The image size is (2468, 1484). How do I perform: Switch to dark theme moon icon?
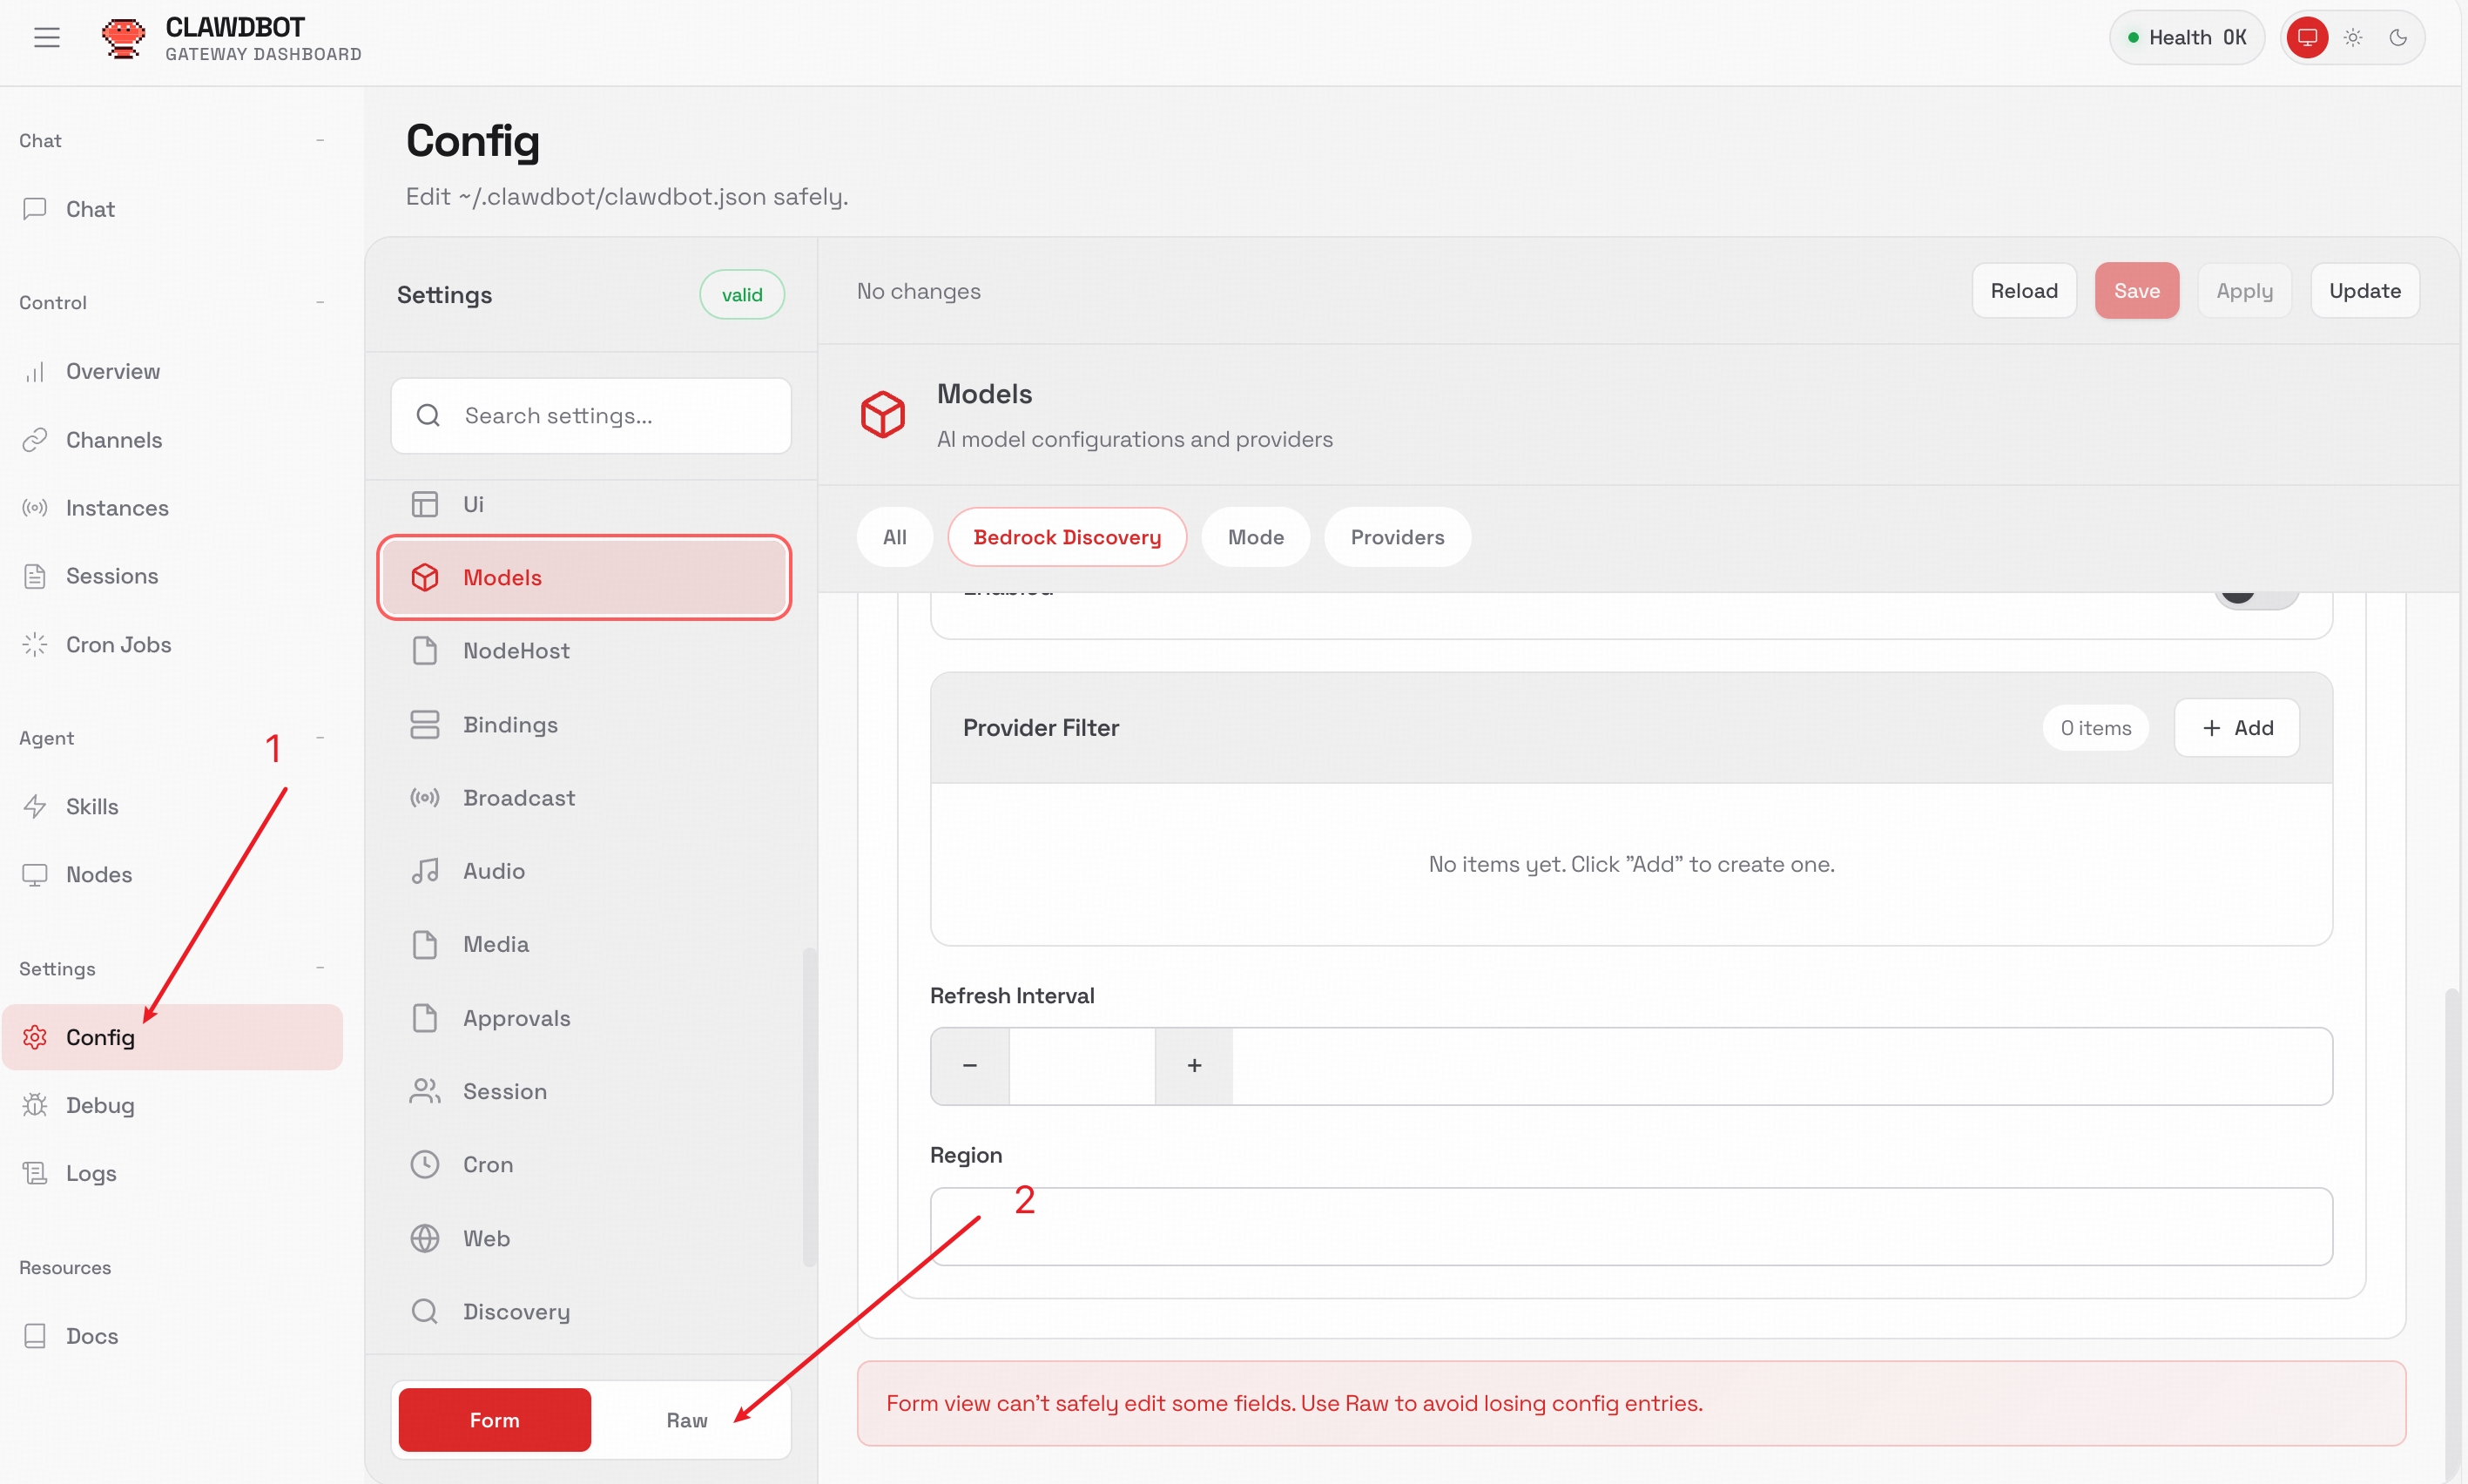pyautogui.click(x=2398, y=38)
